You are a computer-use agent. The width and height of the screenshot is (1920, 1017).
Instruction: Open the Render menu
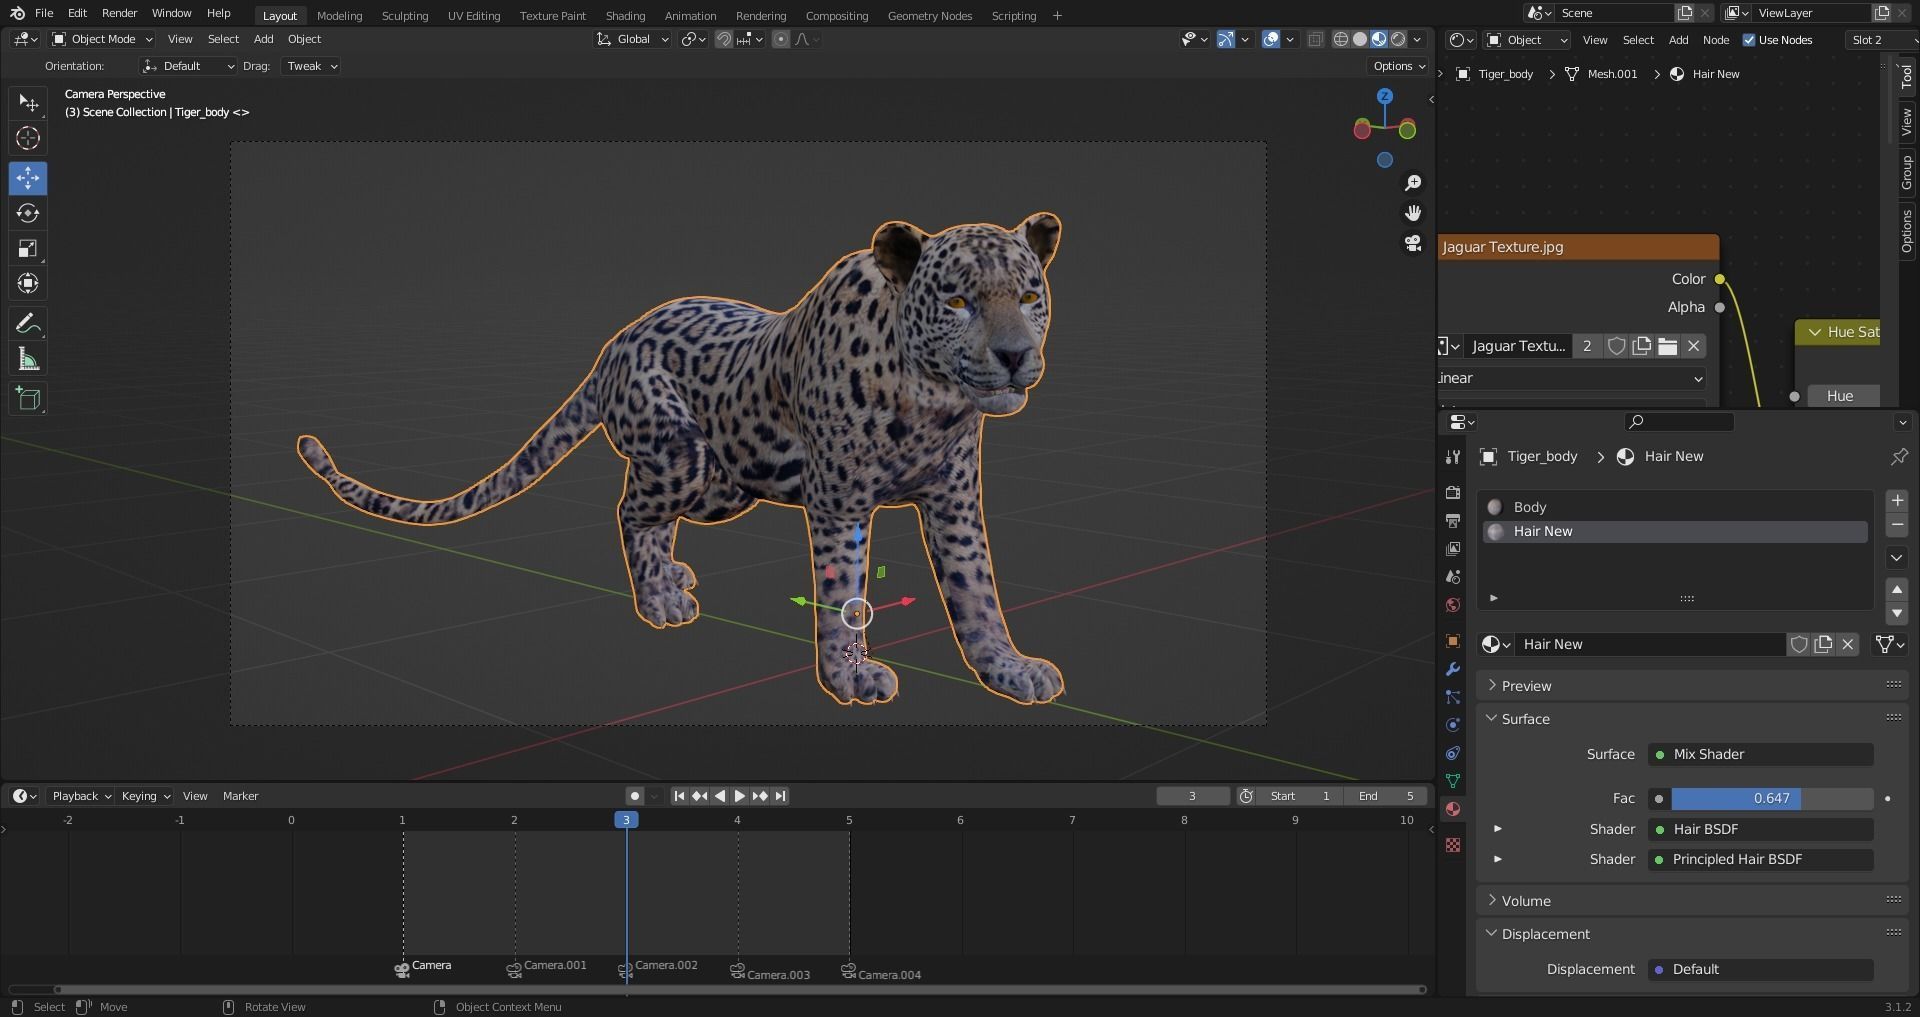pyautogui.click(x=119, y=13)
